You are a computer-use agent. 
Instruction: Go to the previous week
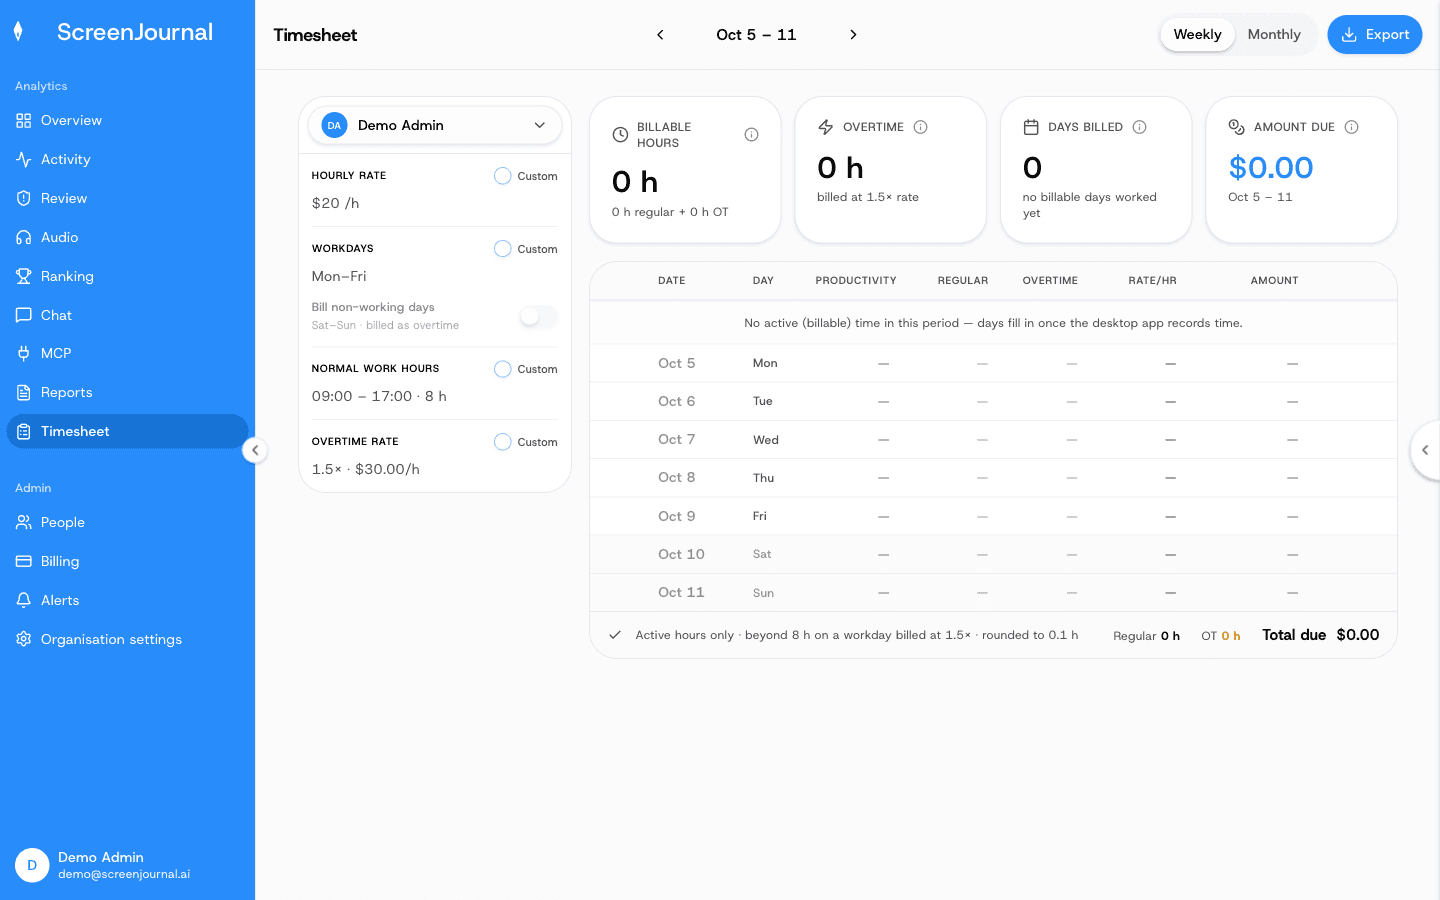660,35
